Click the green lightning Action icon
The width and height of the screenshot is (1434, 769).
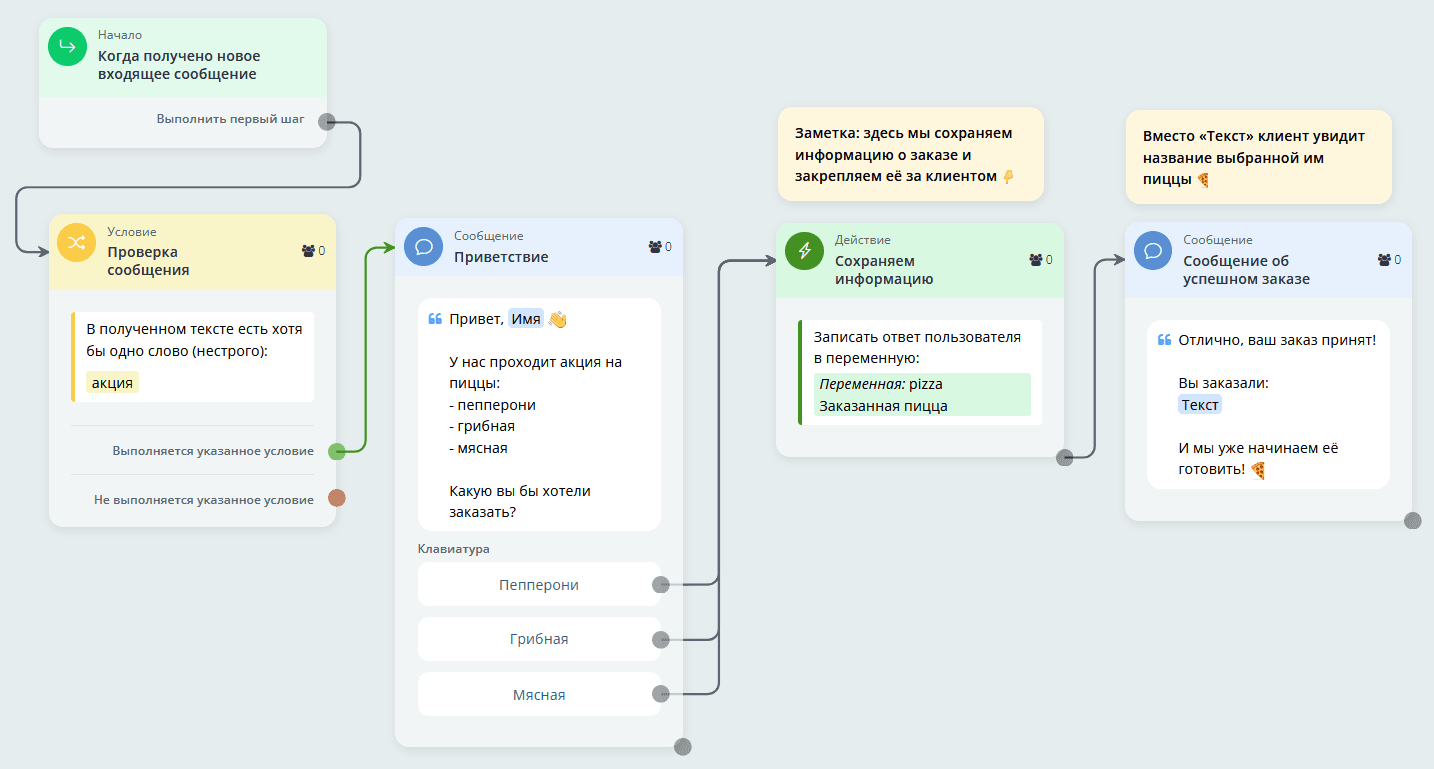point(804,251)
